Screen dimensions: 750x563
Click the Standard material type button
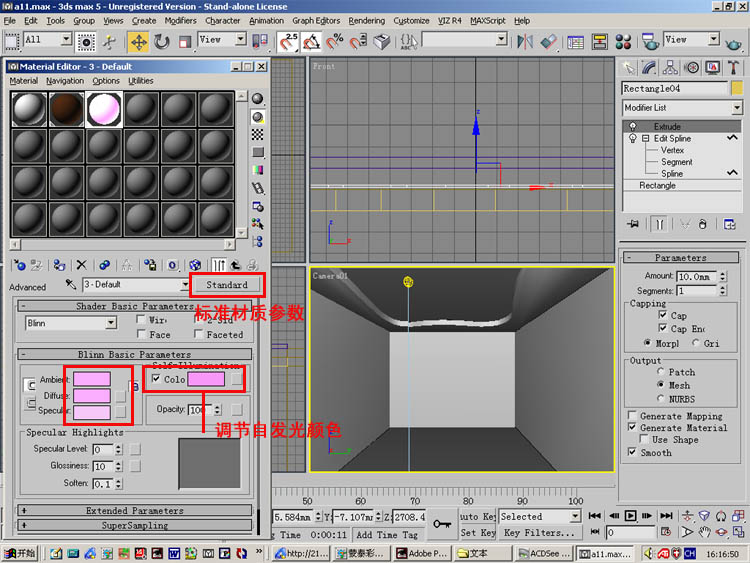227,285
